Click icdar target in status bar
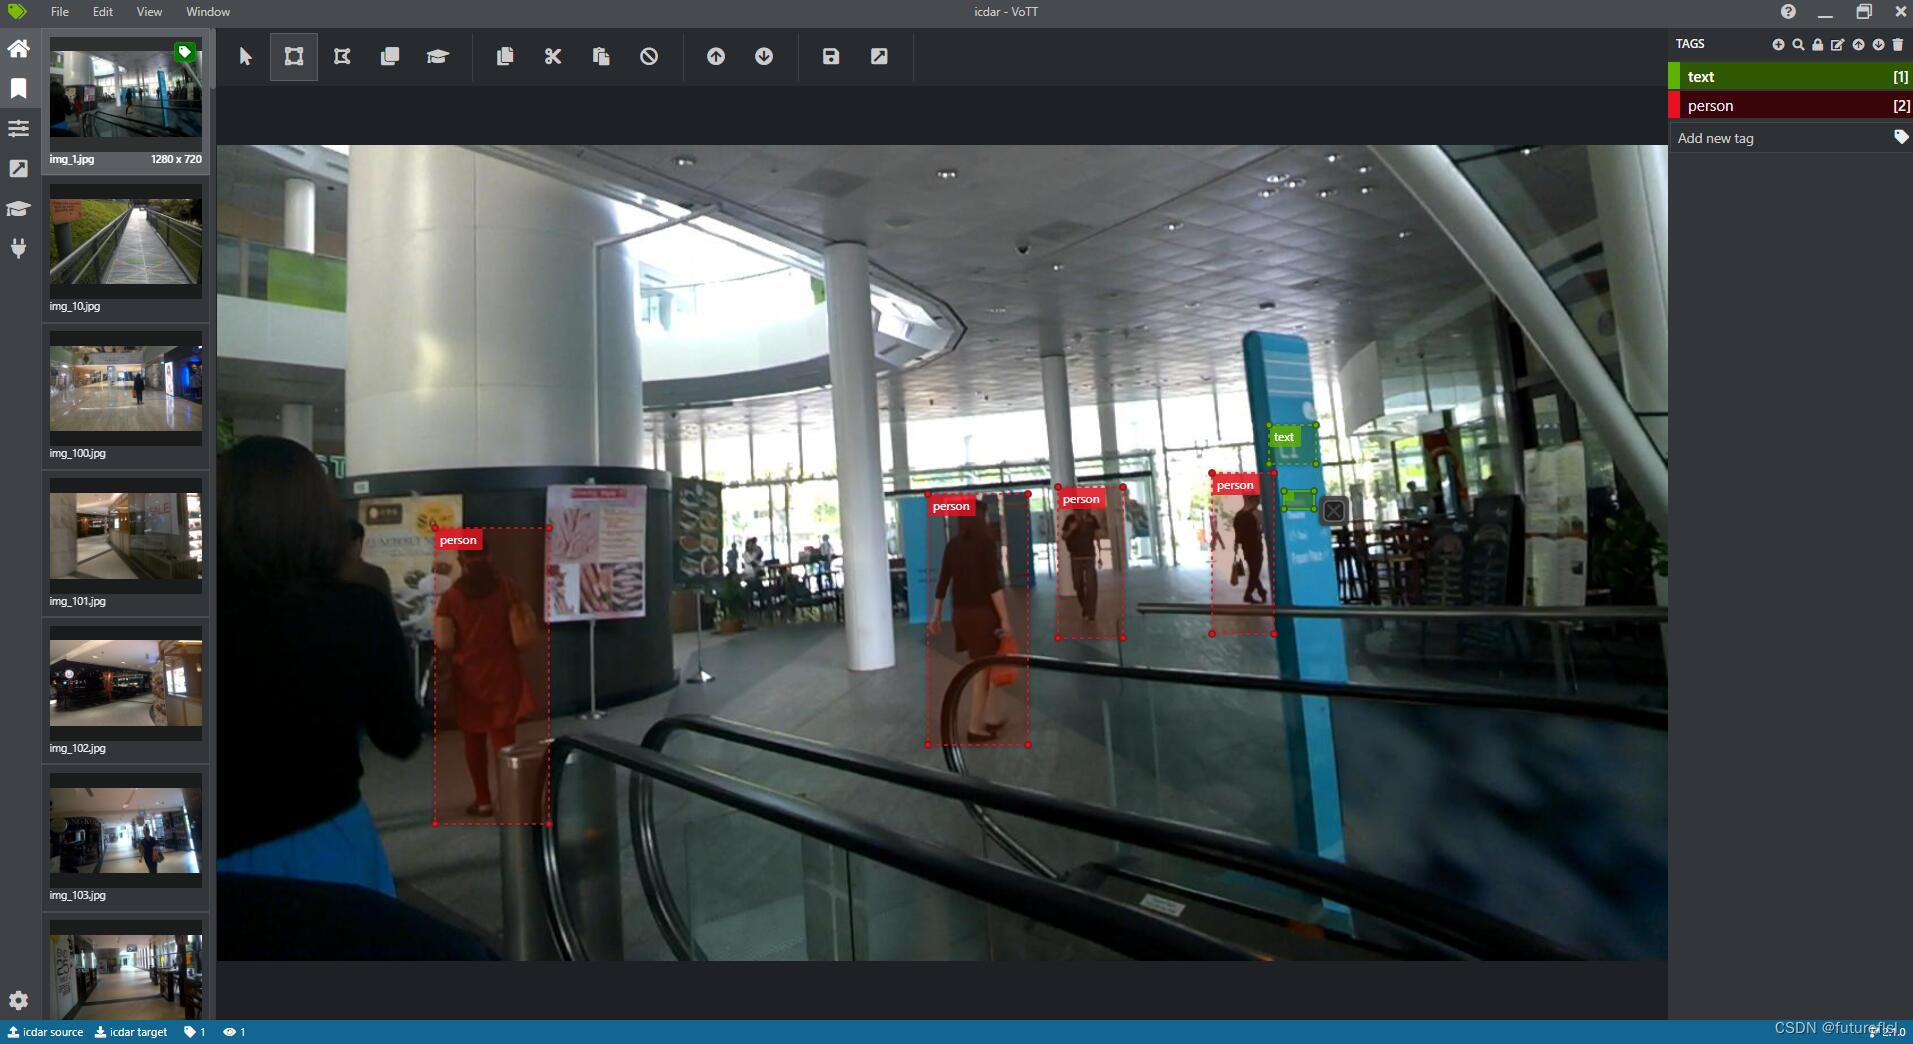1913x1044 pixels. [131, 1032]
